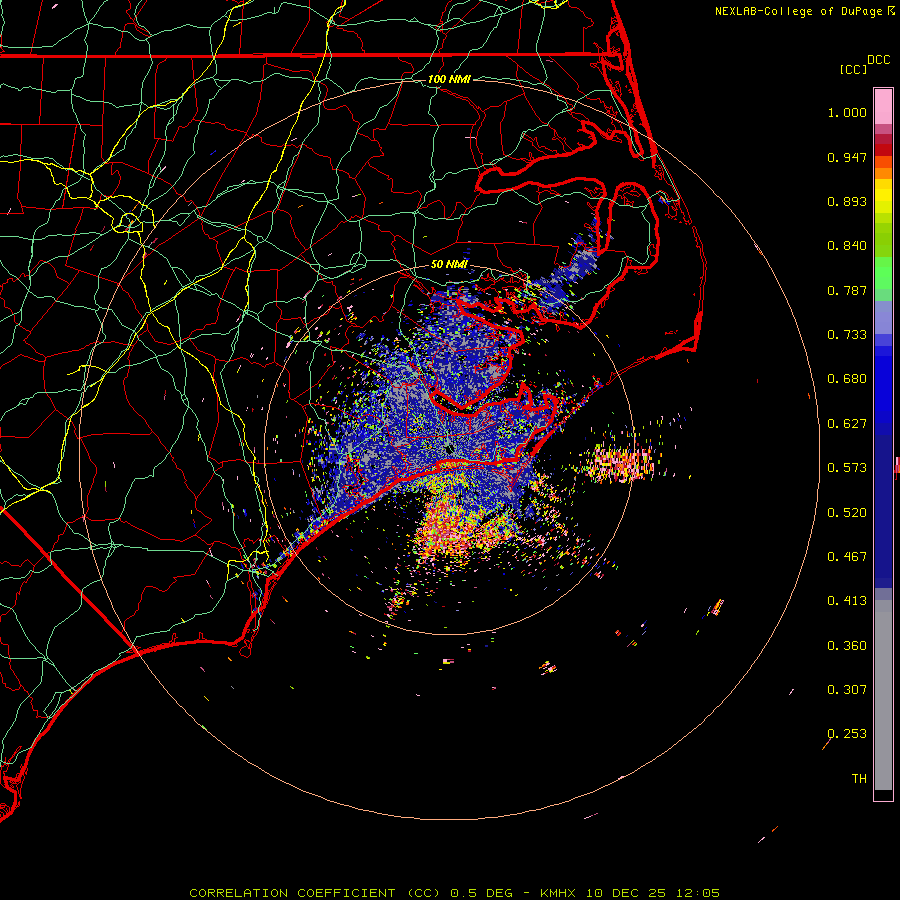Image resolution: width=900 pixels, height=900 pixels.
Task: Click the 0.733 scale value
Action: pyautogui.click(x=847, y=335)
